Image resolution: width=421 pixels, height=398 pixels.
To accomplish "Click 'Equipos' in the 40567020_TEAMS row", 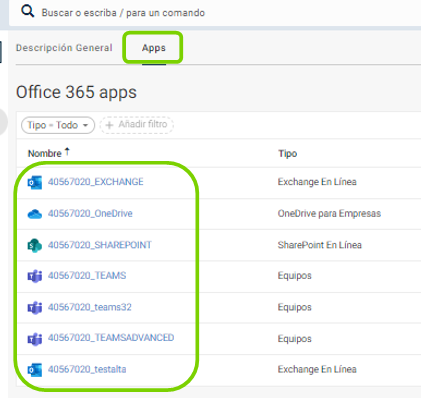I will (295, 276).
